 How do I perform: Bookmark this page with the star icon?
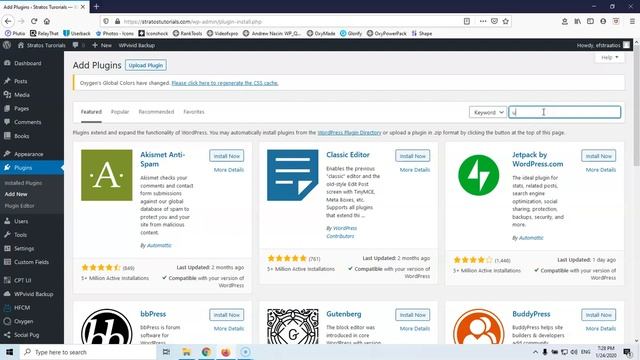[x=506, y=21]
